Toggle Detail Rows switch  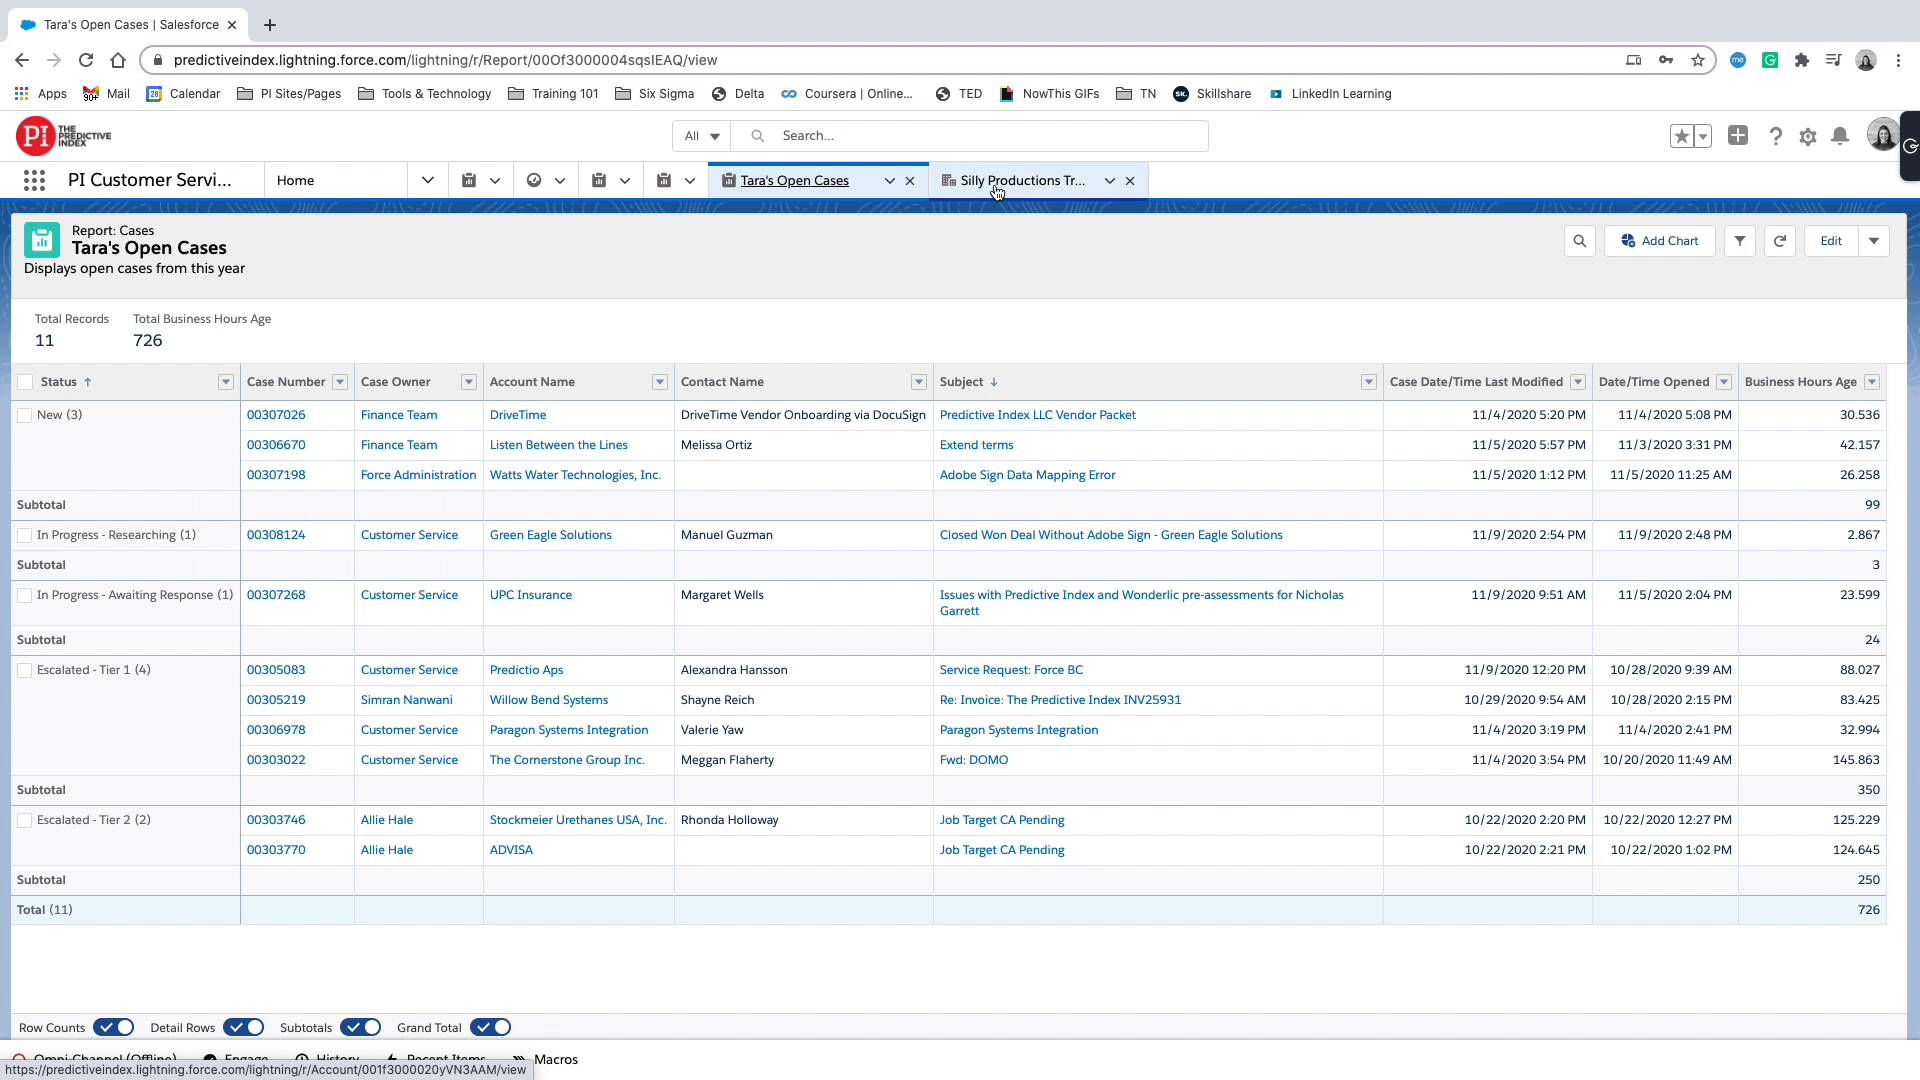click(243, 1027)
